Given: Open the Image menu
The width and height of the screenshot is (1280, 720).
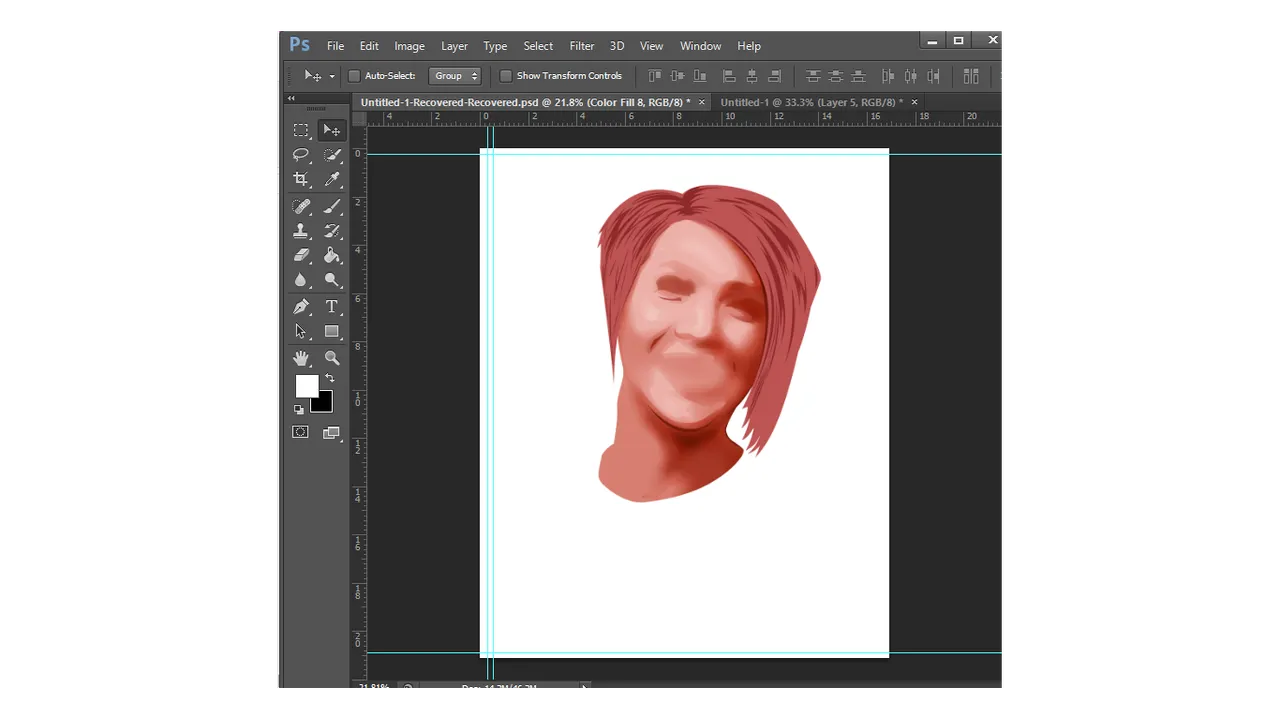Looking at the screenshot, I should click(409, 46).
